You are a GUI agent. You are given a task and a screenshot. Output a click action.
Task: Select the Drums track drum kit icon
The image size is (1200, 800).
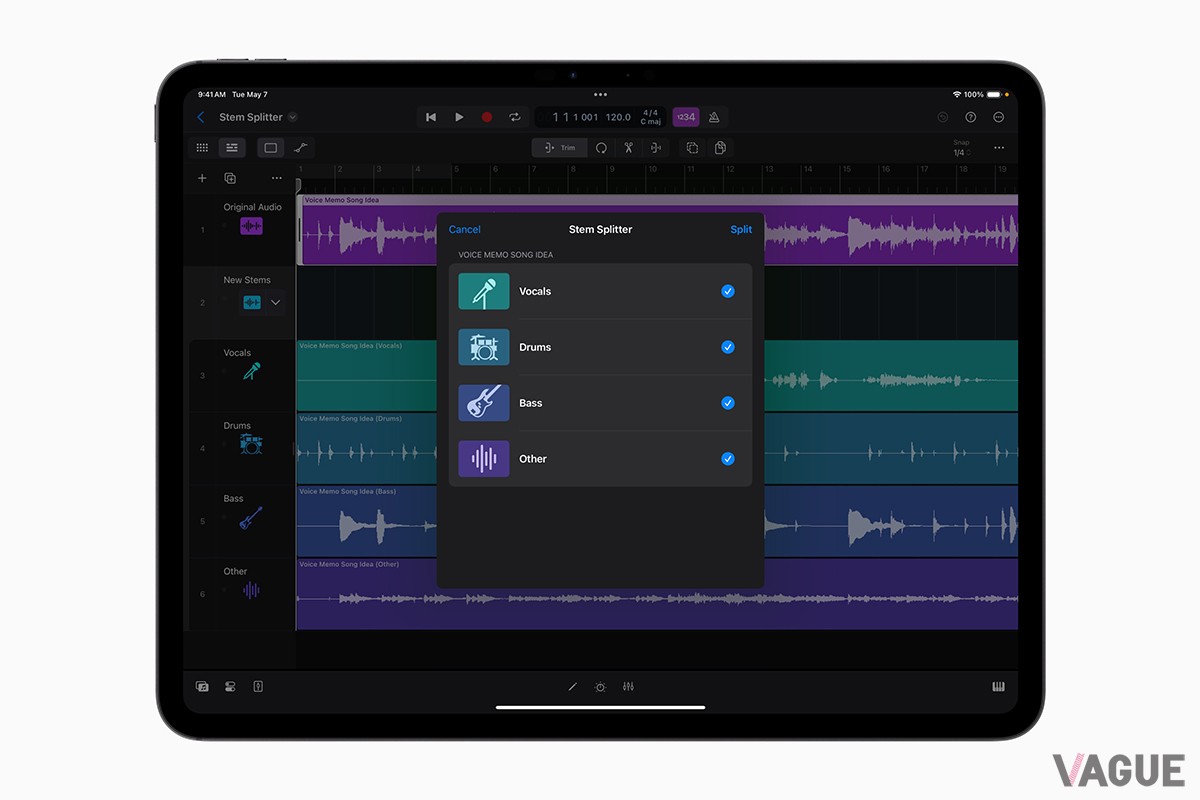pyautogui.click(x=251, y=444)
